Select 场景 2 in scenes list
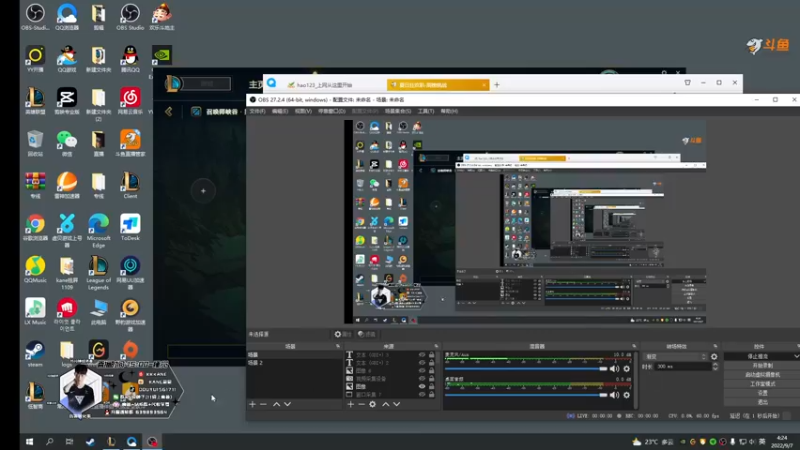This screenshot has width=800, height=450. tap(294, 363)
